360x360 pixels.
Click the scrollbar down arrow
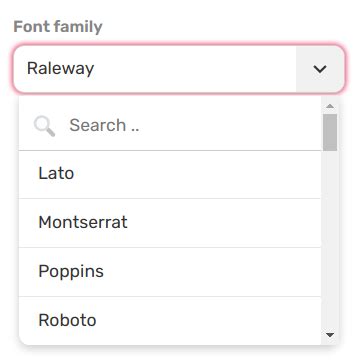pyautogui.click(x=330, y=335)
